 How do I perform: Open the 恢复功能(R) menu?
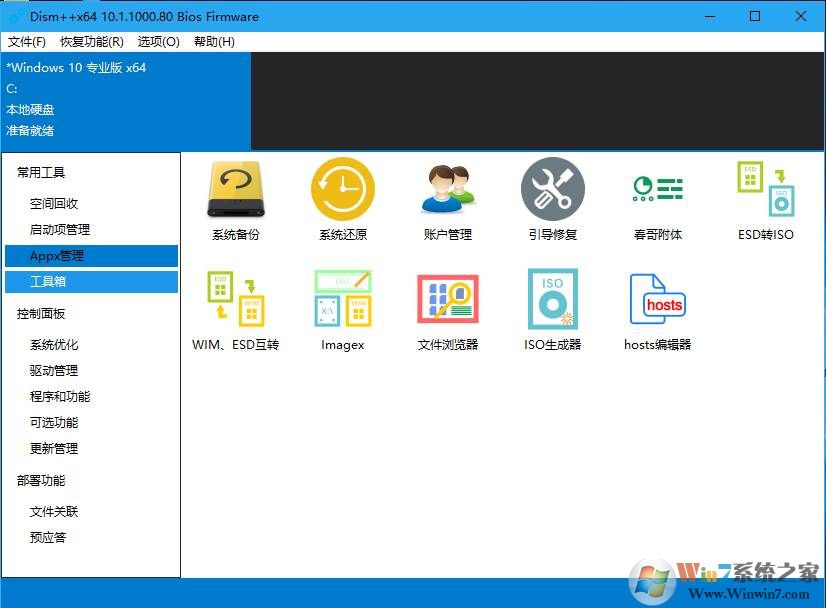[92, 42]
